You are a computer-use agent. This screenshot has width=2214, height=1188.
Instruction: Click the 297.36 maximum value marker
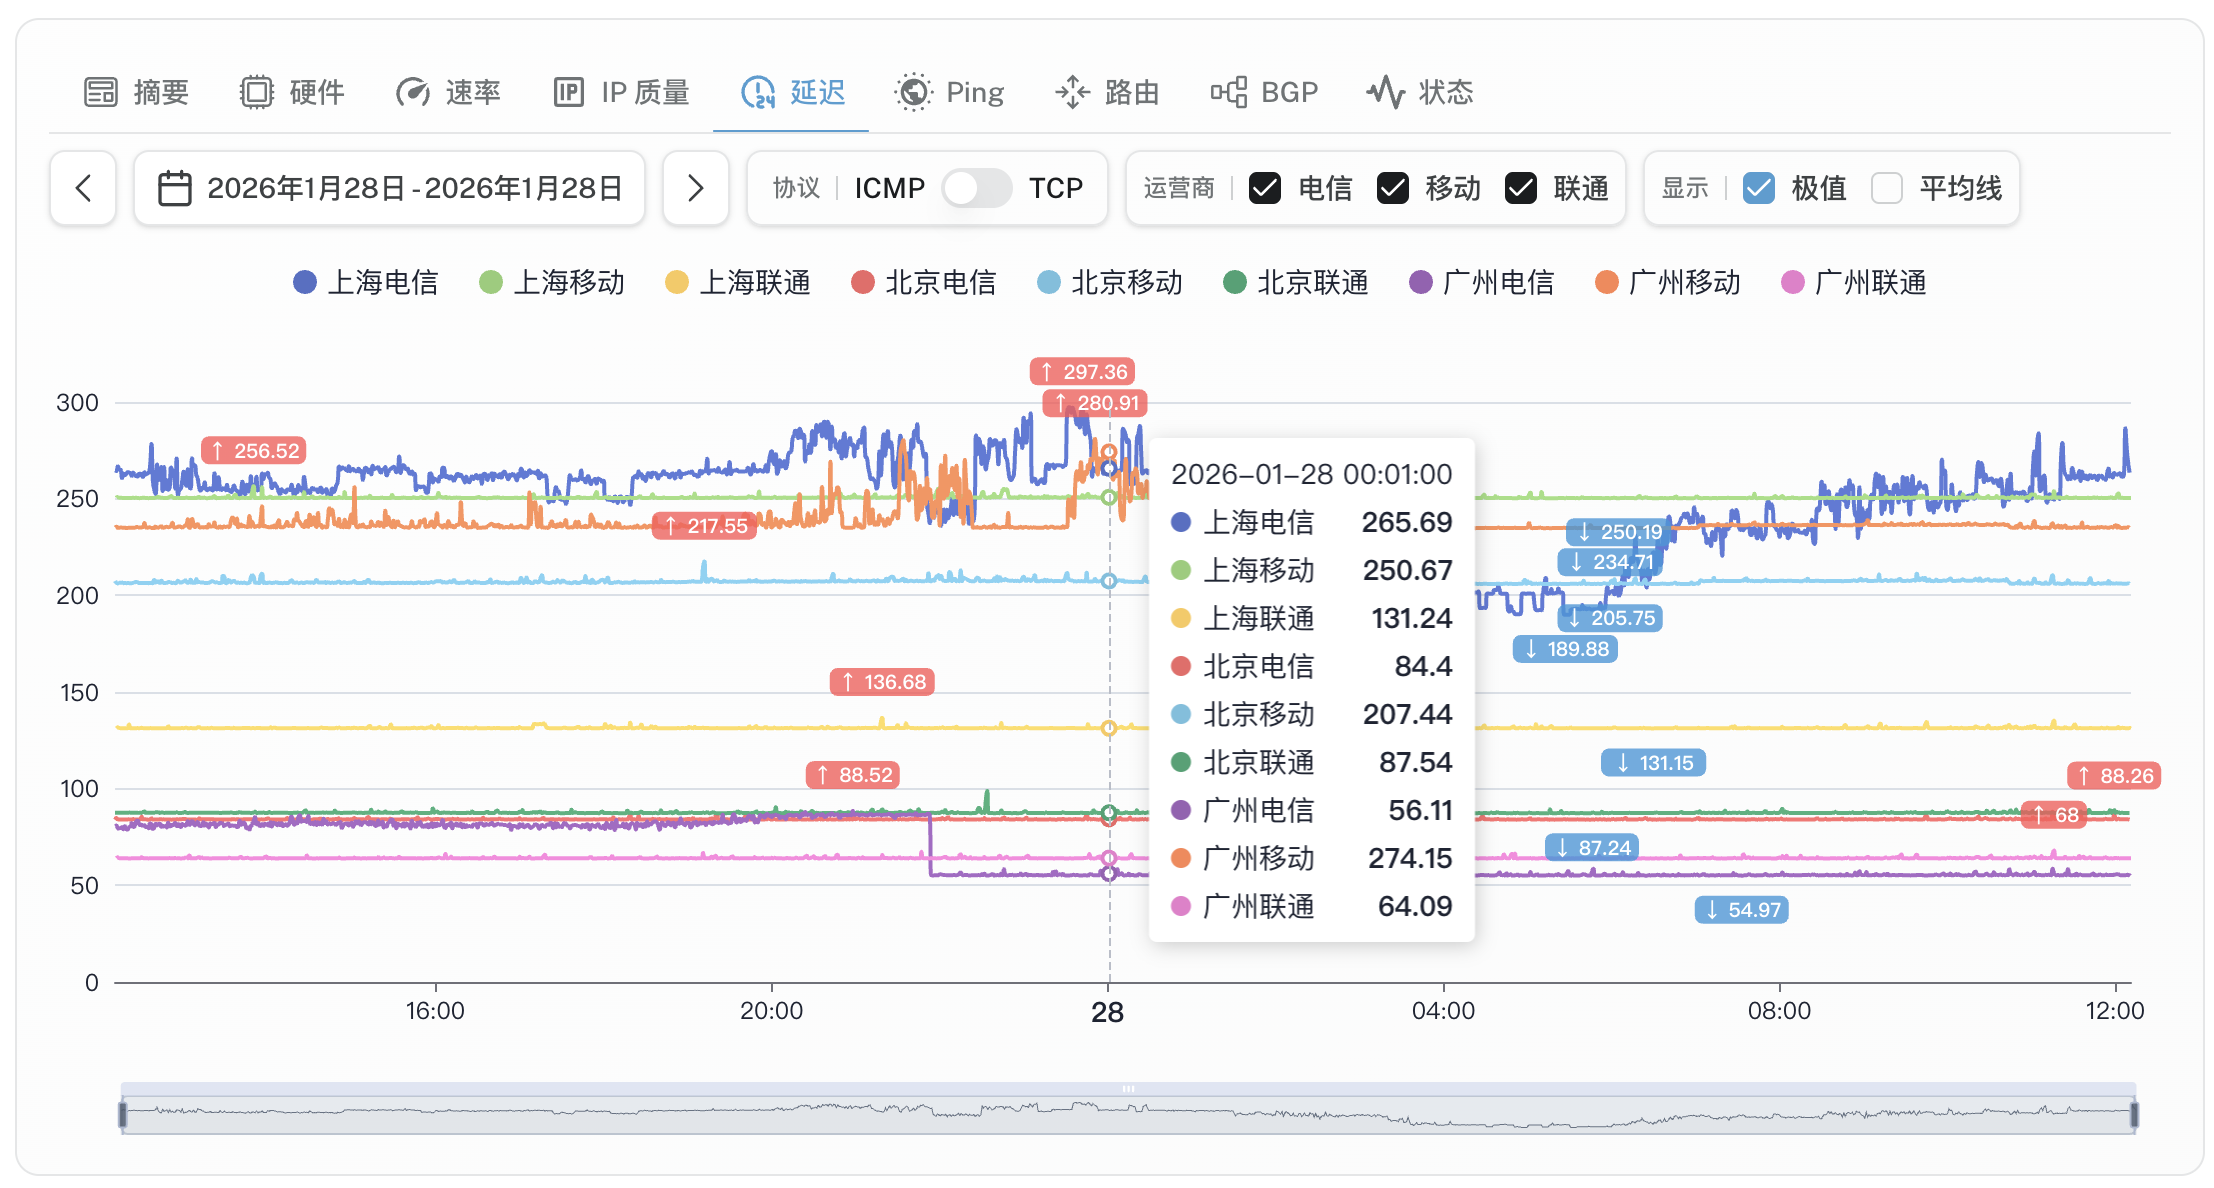(1082, 372)
